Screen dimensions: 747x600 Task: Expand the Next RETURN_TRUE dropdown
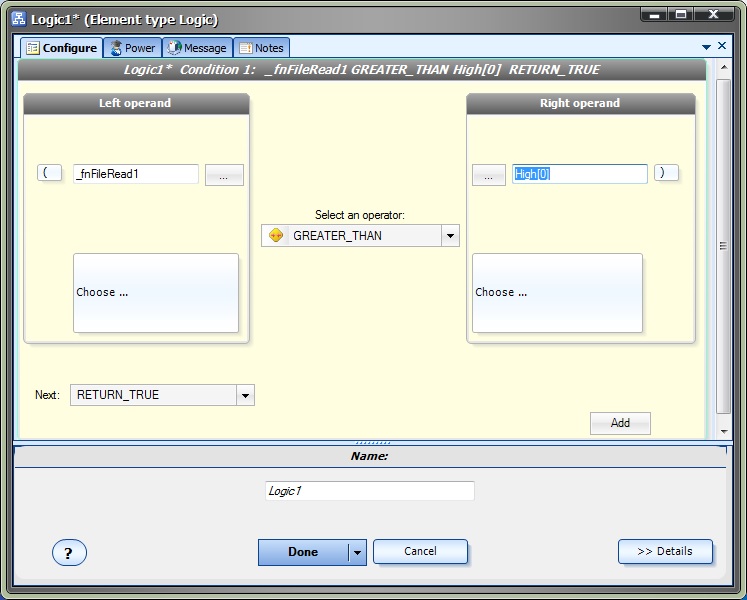point(245,395)
